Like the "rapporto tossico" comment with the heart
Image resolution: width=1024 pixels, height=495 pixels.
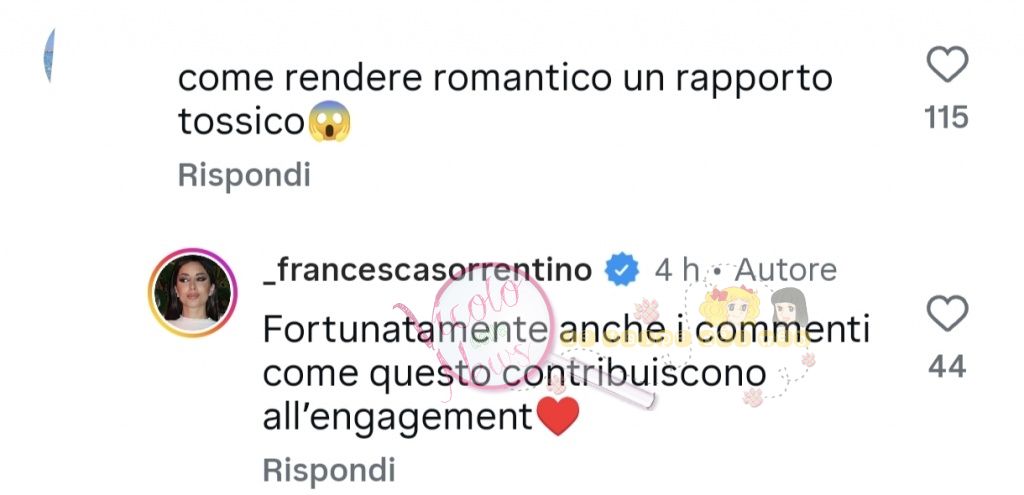(x=947, y=64)
